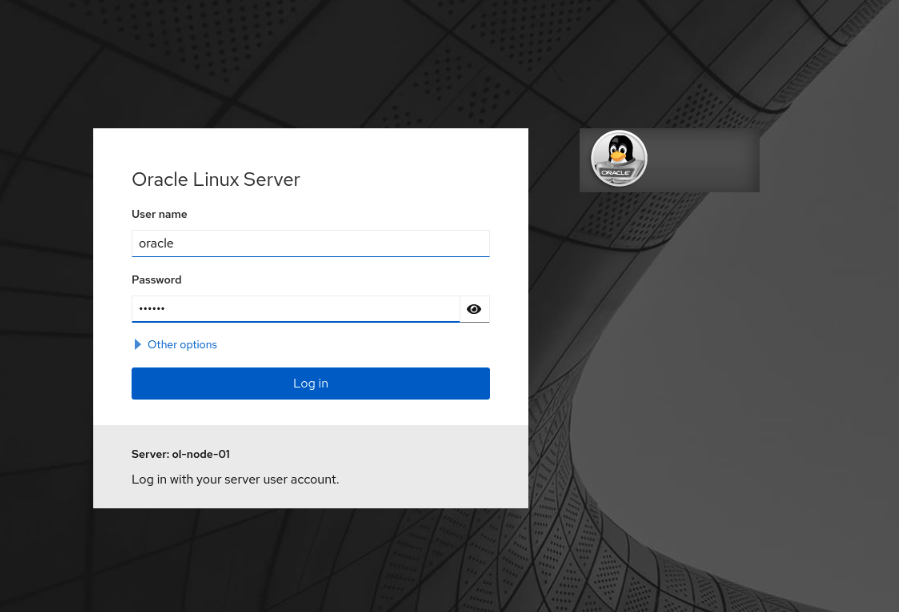
Task: Click the gray branding panel beside the penguin
Action: 705,160
